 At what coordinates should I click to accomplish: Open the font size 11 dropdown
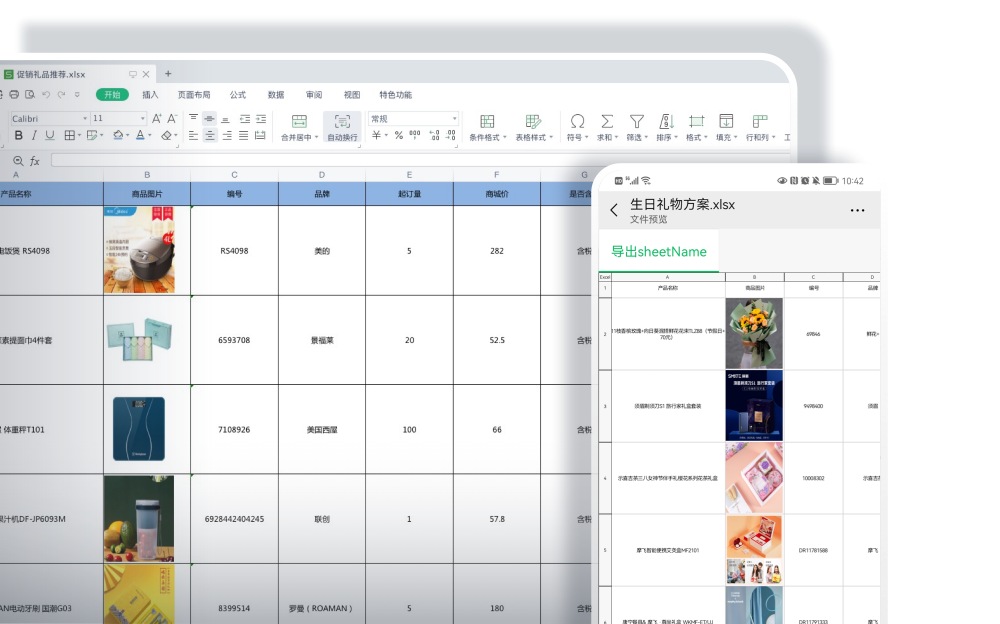coord(142,119)
